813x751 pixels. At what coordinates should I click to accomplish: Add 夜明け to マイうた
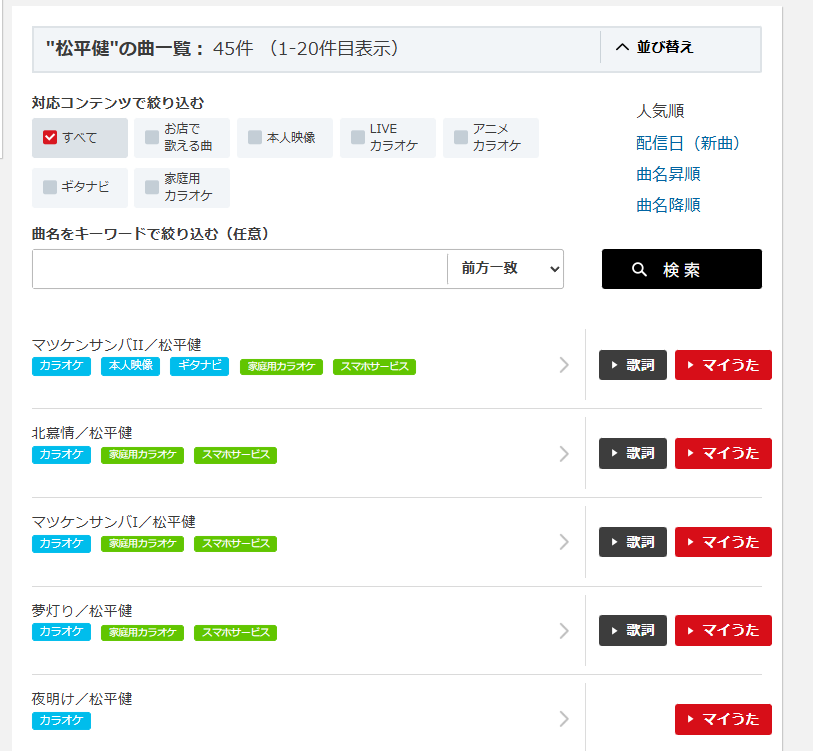pyautogui.click(x=723, y=719)
